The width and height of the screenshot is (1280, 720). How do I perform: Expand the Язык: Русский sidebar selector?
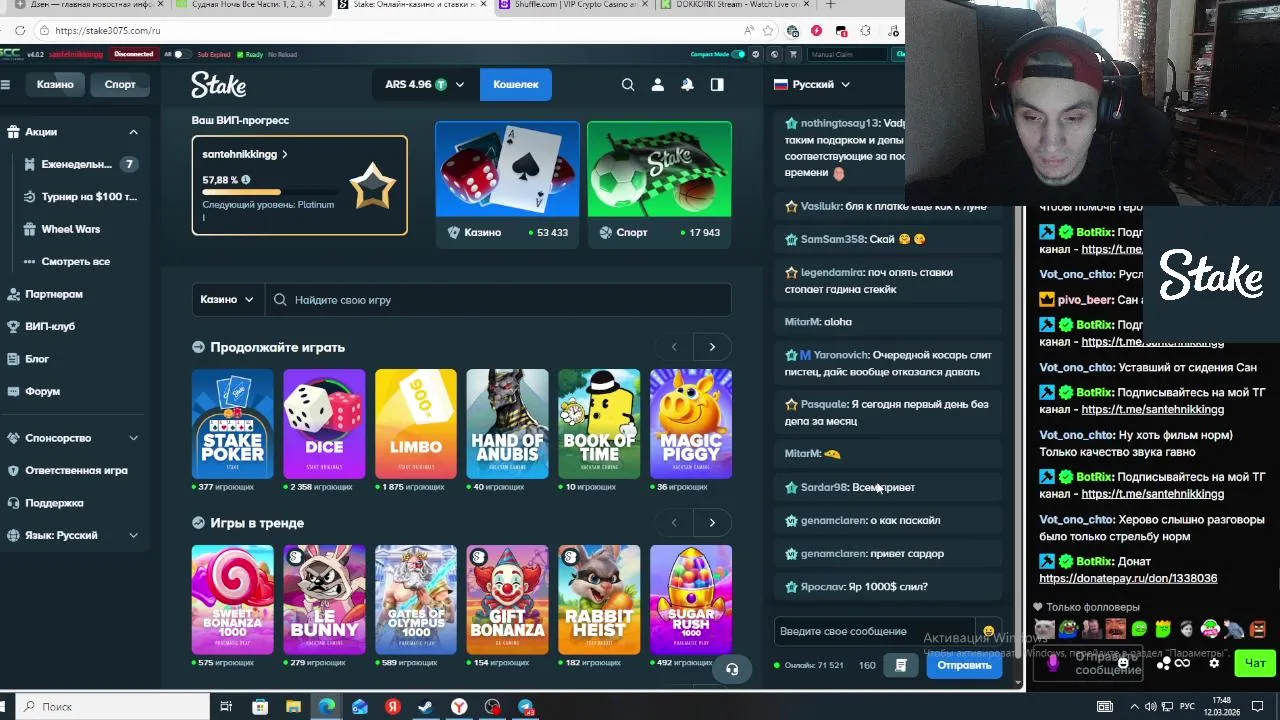[133, 535]
